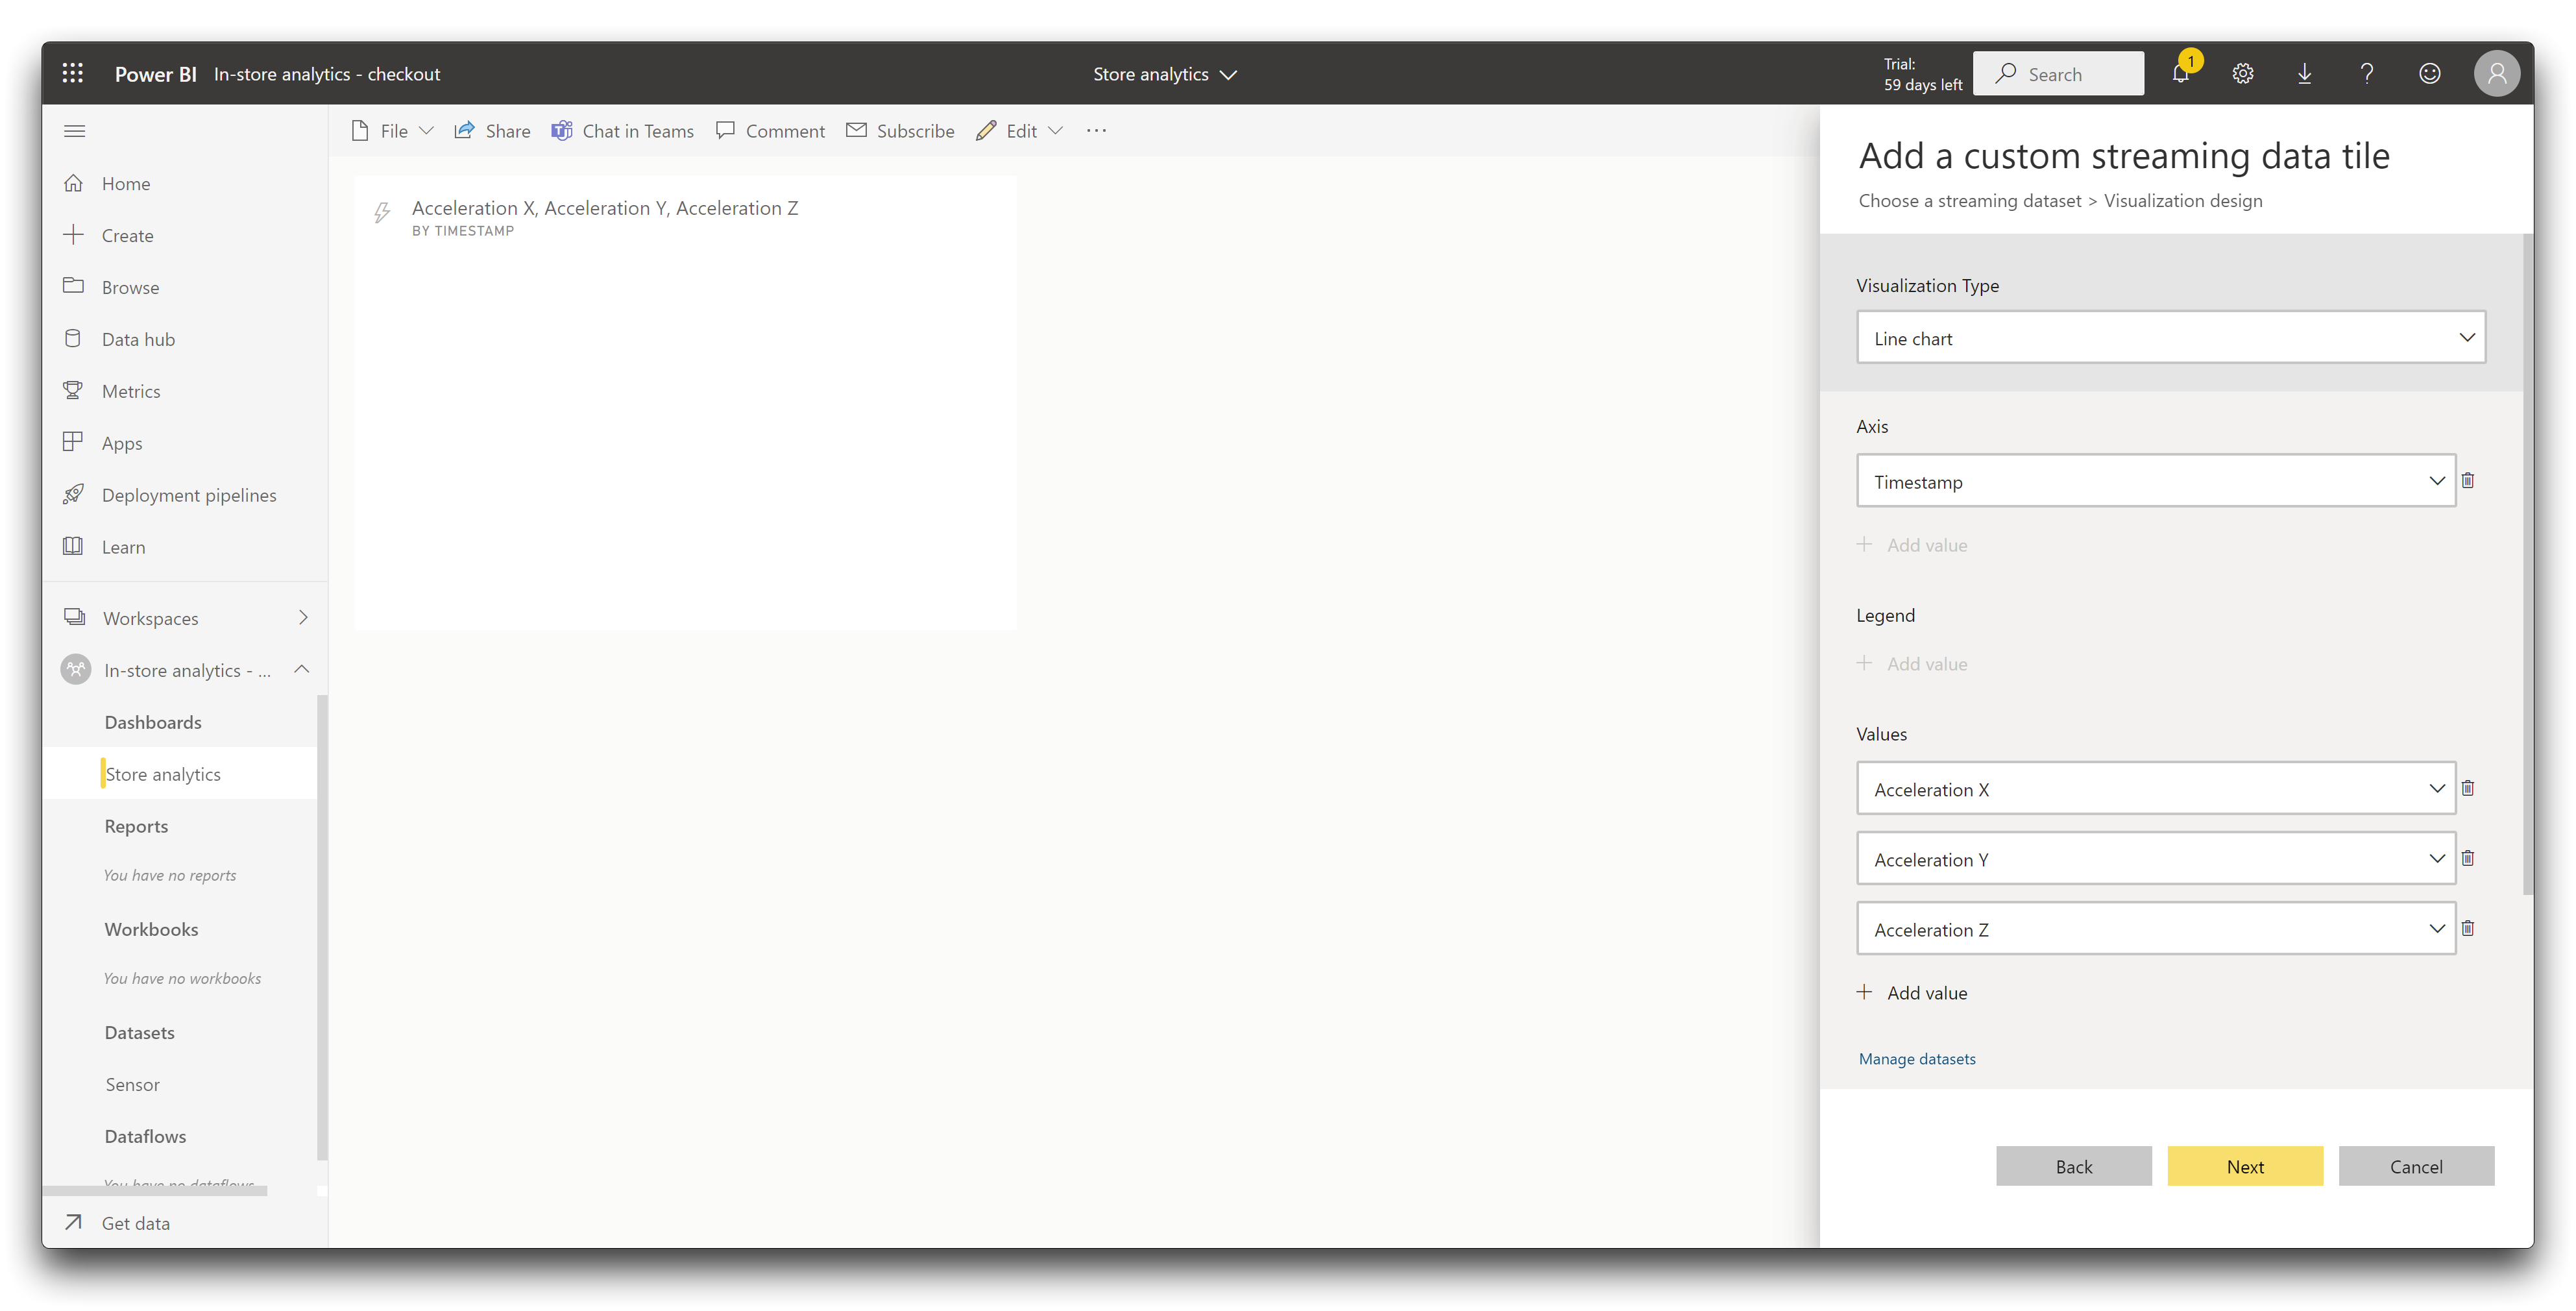Open Visualization Type Line chart dropdown
Screen dimensions: 2576x1311
2170,338
